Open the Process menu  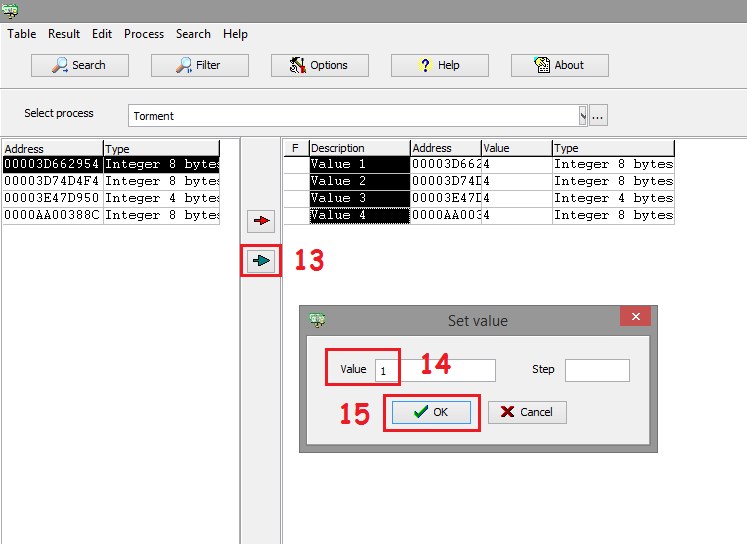(x=144, y=34)
